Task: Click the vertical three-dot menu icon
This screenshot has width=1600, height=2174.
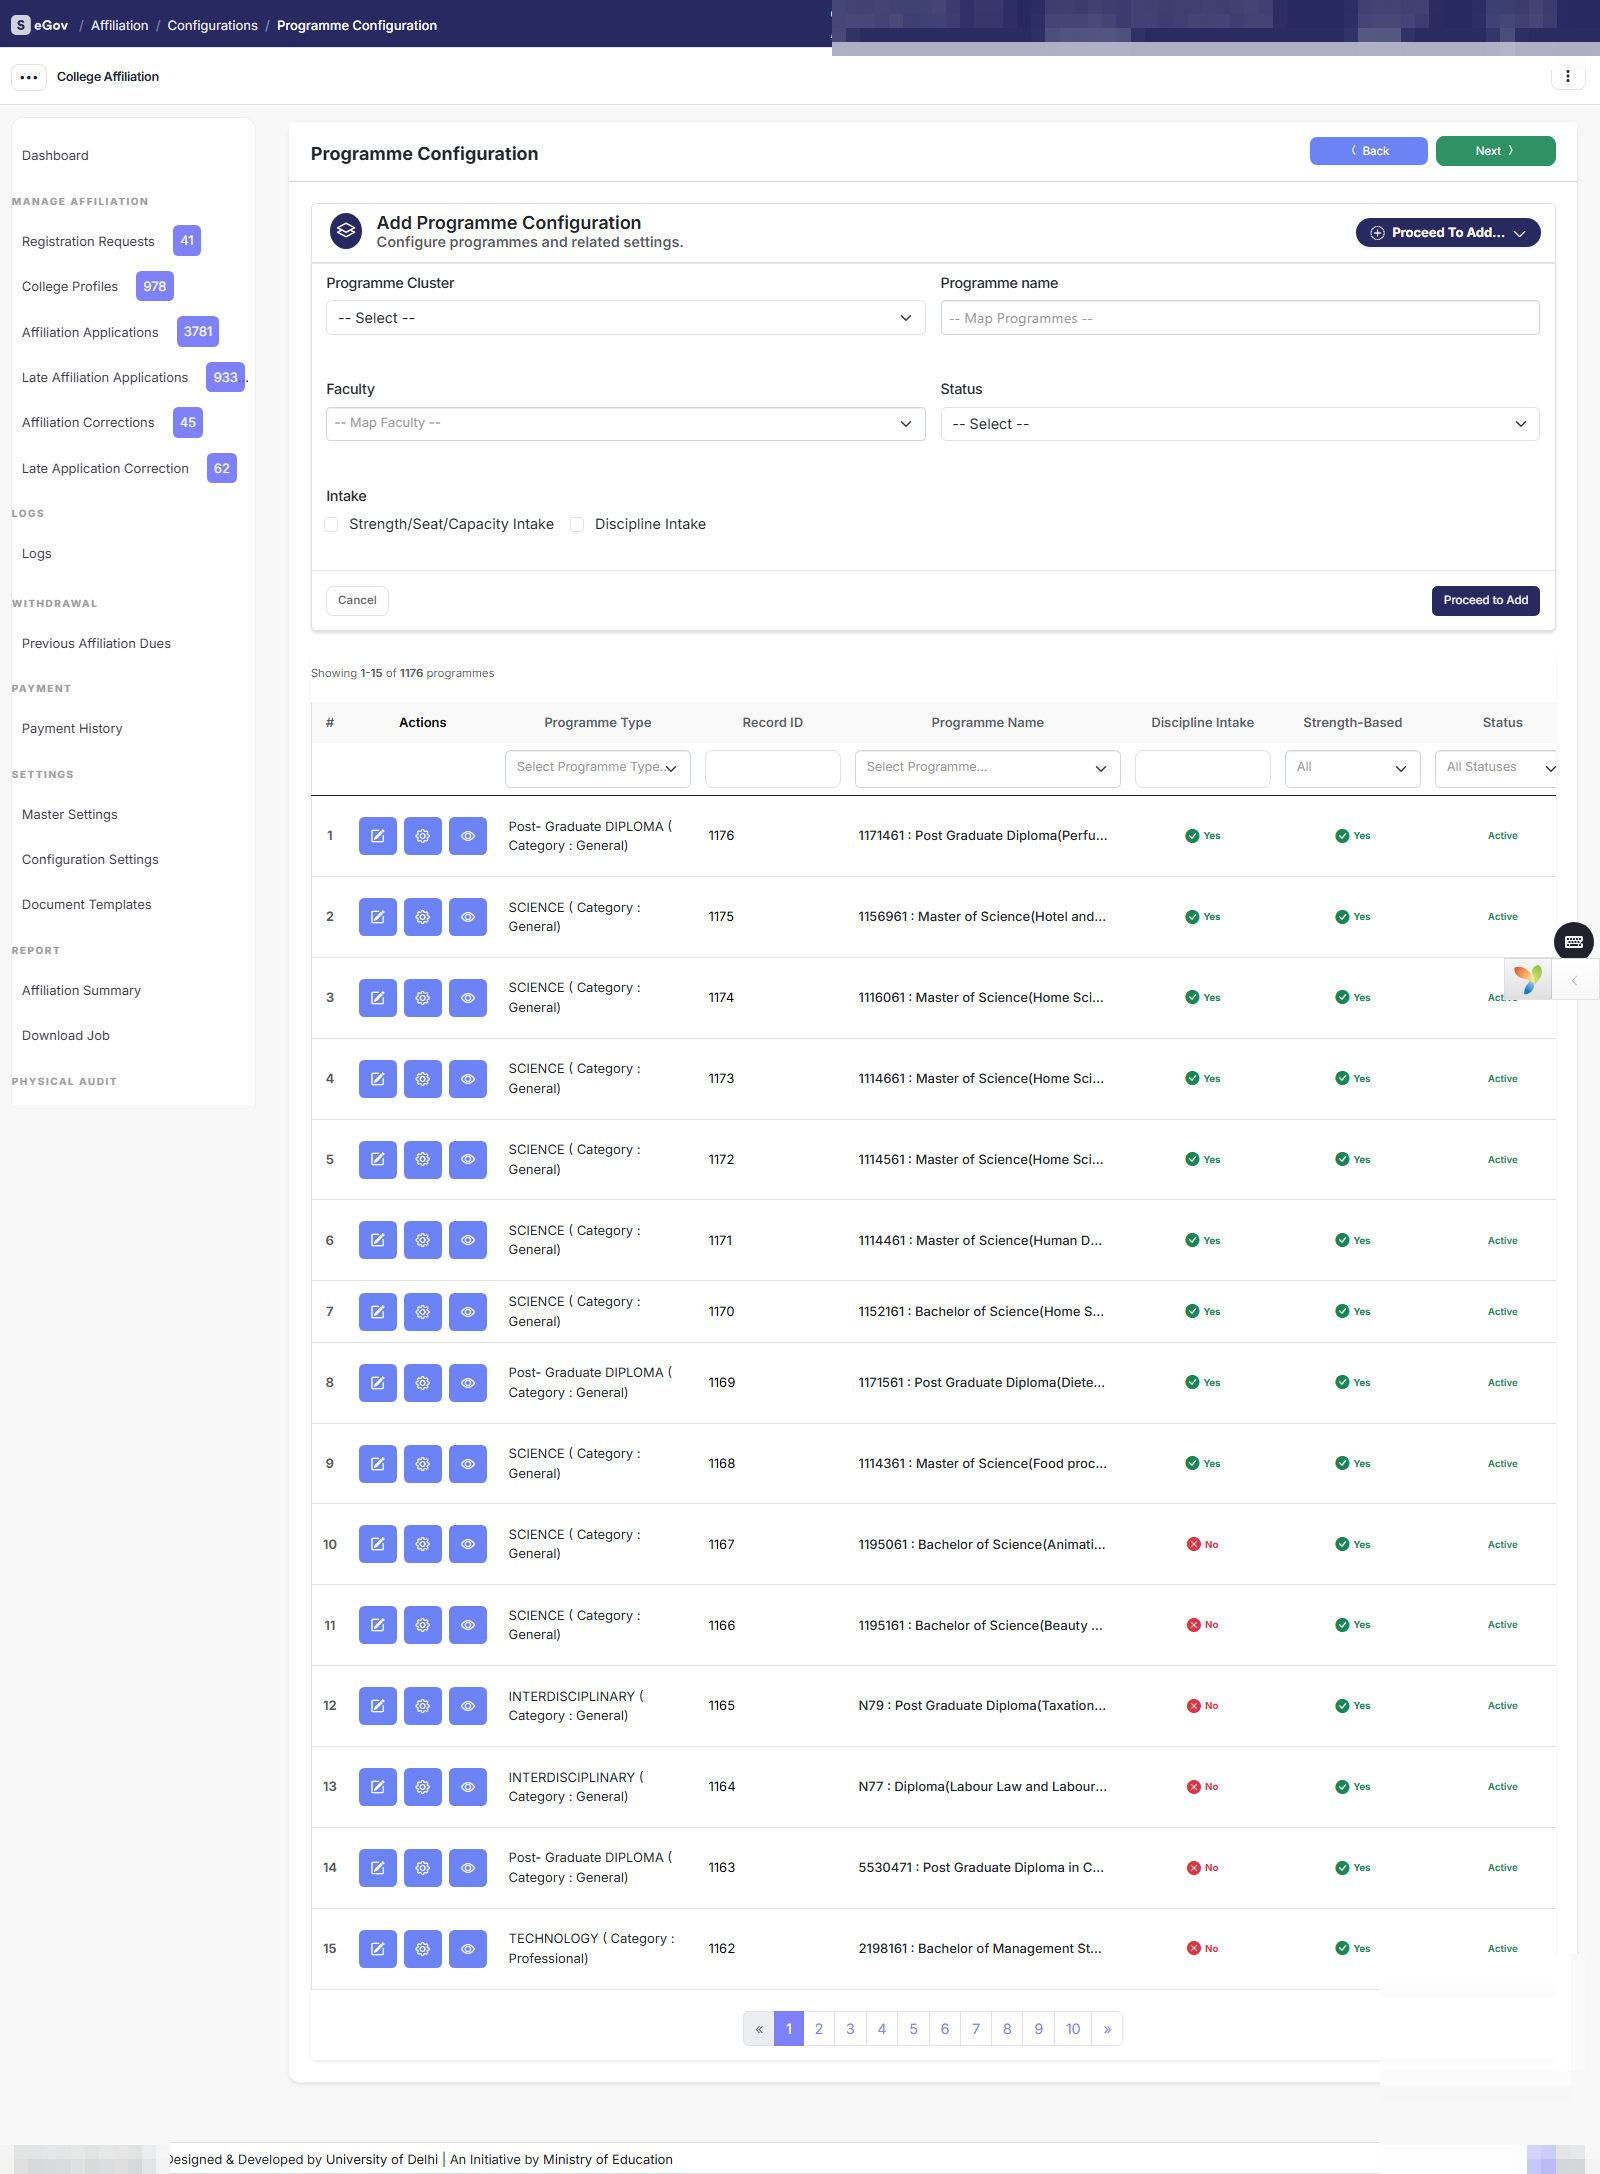Action: pyautogui.click(x=1567, y=76)
